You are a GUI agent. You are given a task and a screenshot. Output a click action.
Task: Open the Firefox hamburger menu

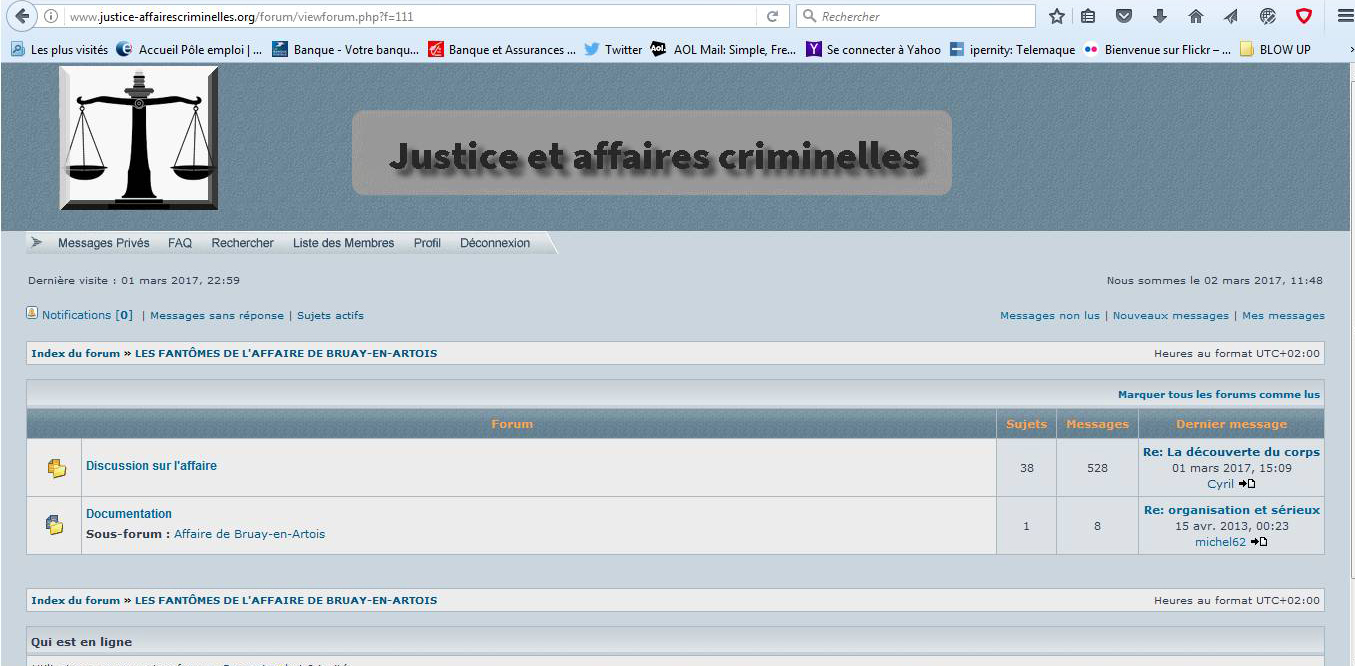pyautogui.click(x=1343, y=17)
